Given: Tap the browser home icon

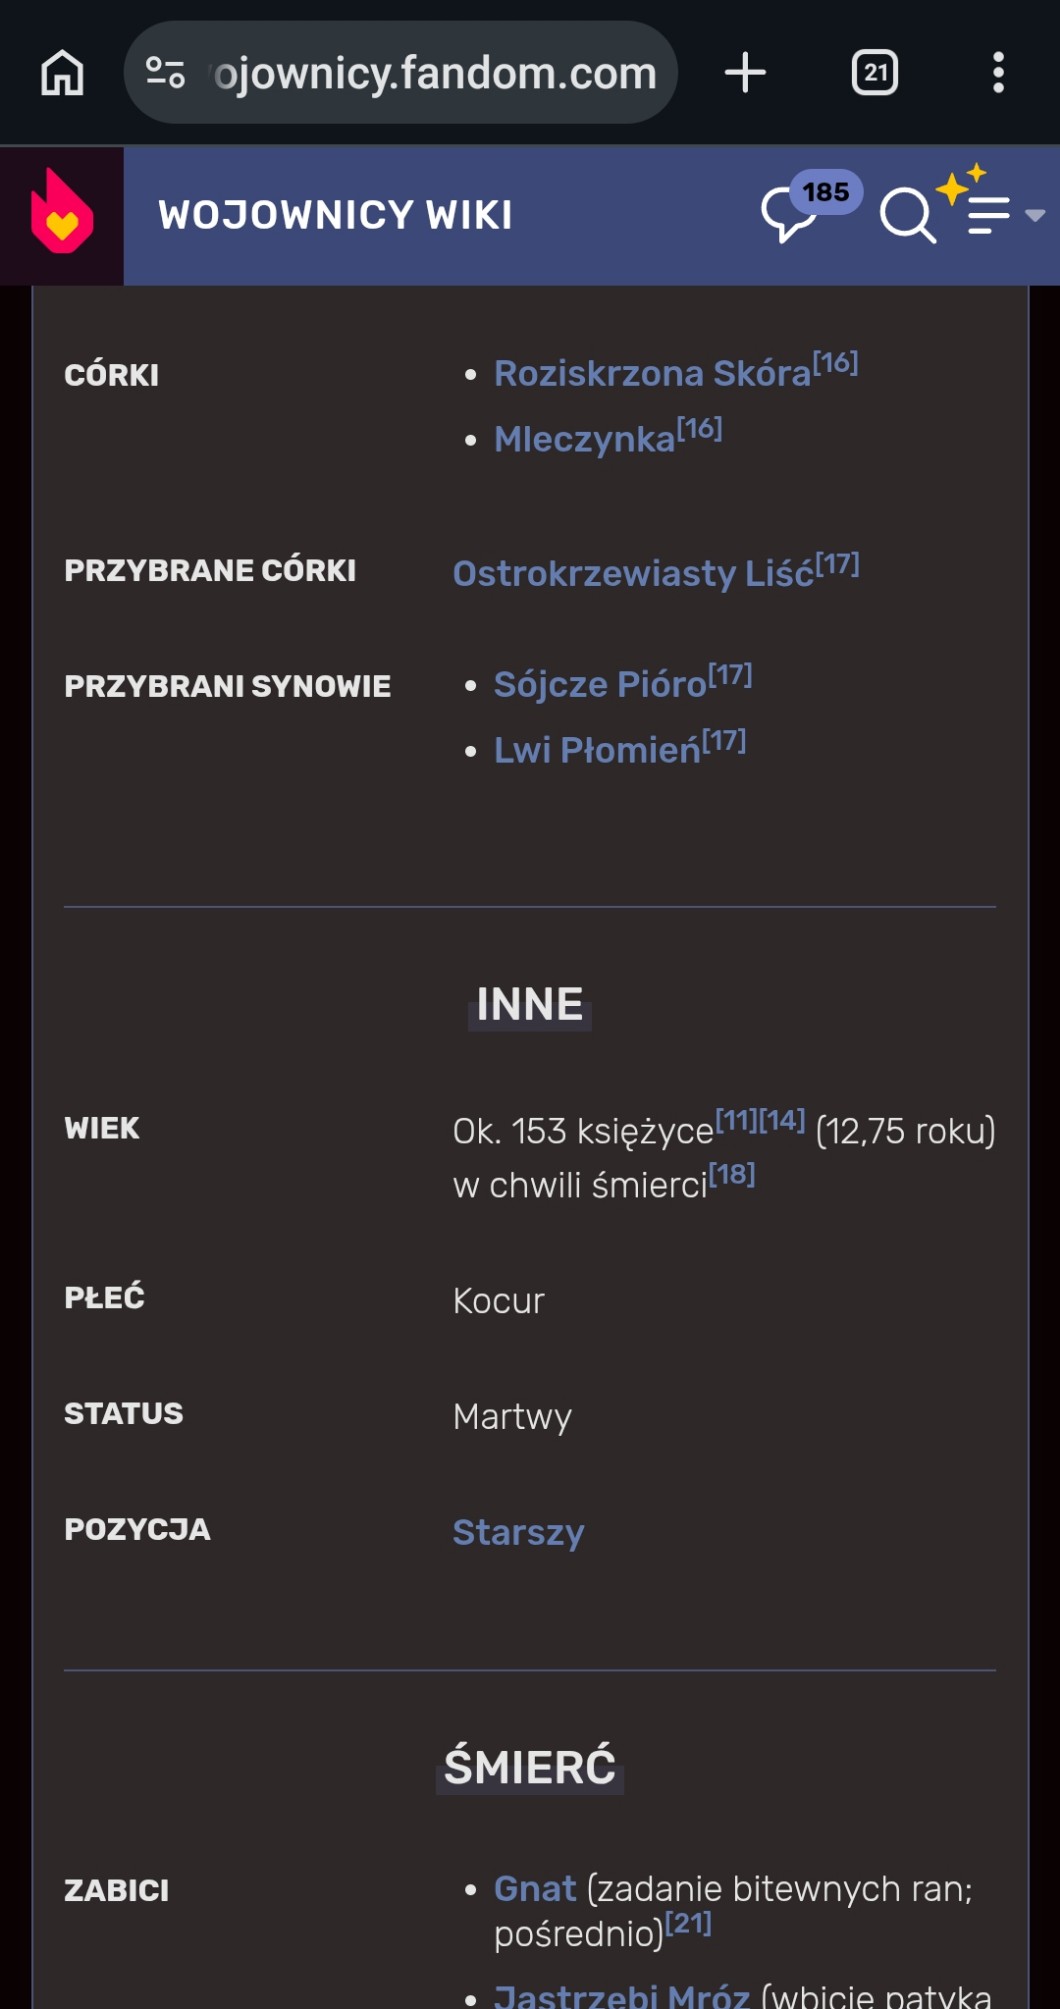Looking at the screenshot, I should pyautogui.click(x=62, y=73).
